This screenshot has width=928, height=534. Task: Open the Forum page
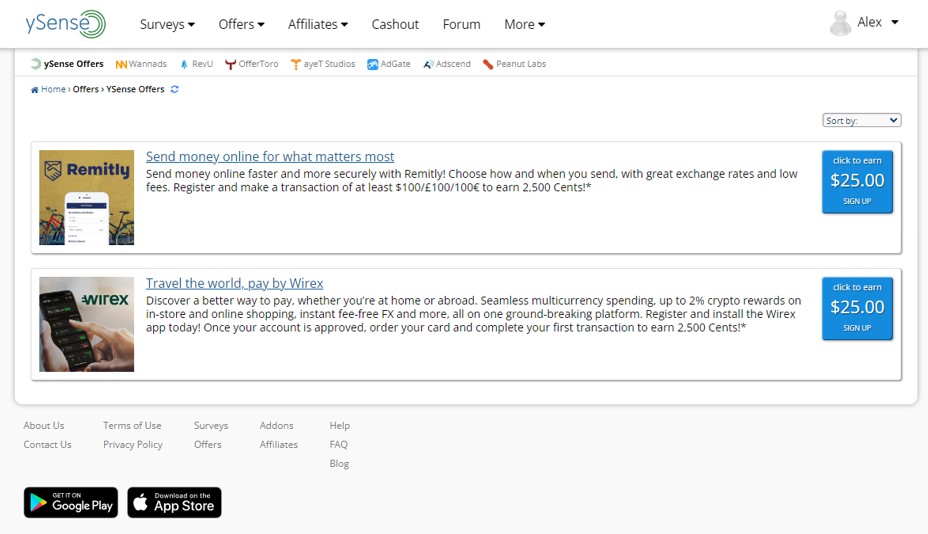tap(461, 24)
